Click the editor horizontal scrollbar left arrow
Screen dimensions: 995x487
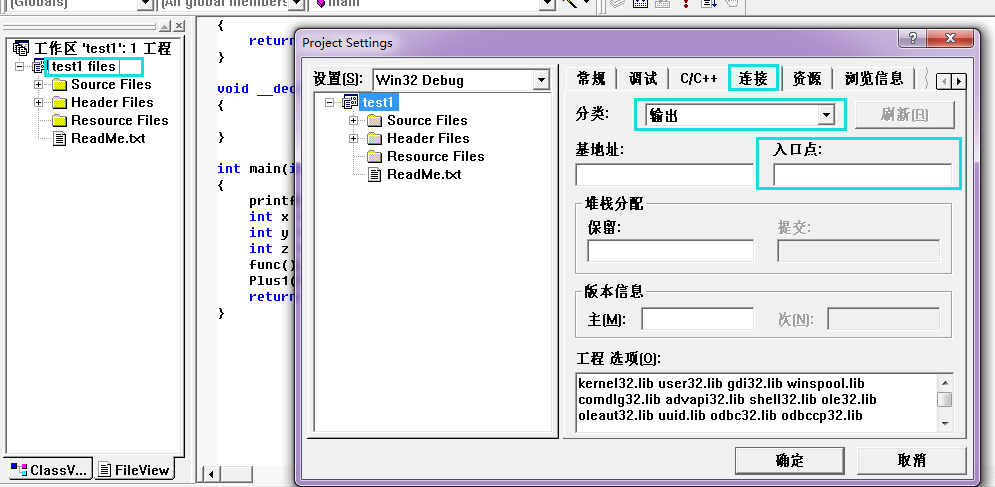[x=211, y=474]
